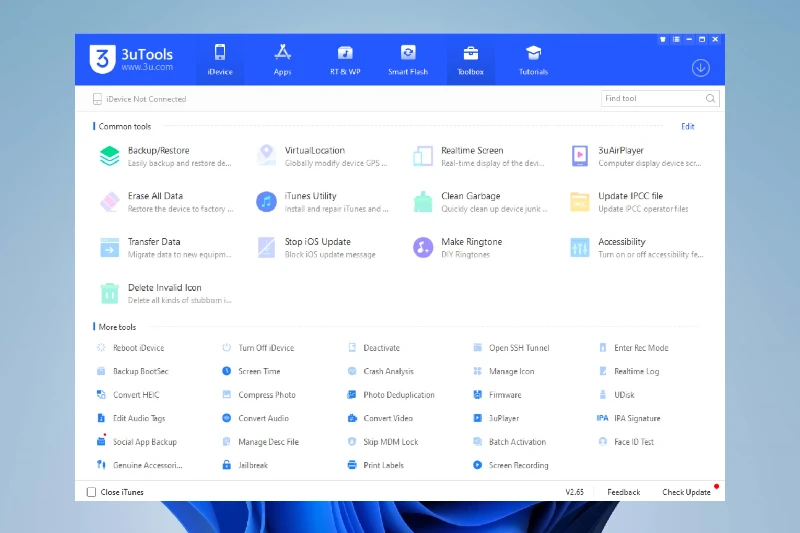The image size is (800, 533).
Task: Open Enter Rec Mode tool
Action: coord(633,348)
